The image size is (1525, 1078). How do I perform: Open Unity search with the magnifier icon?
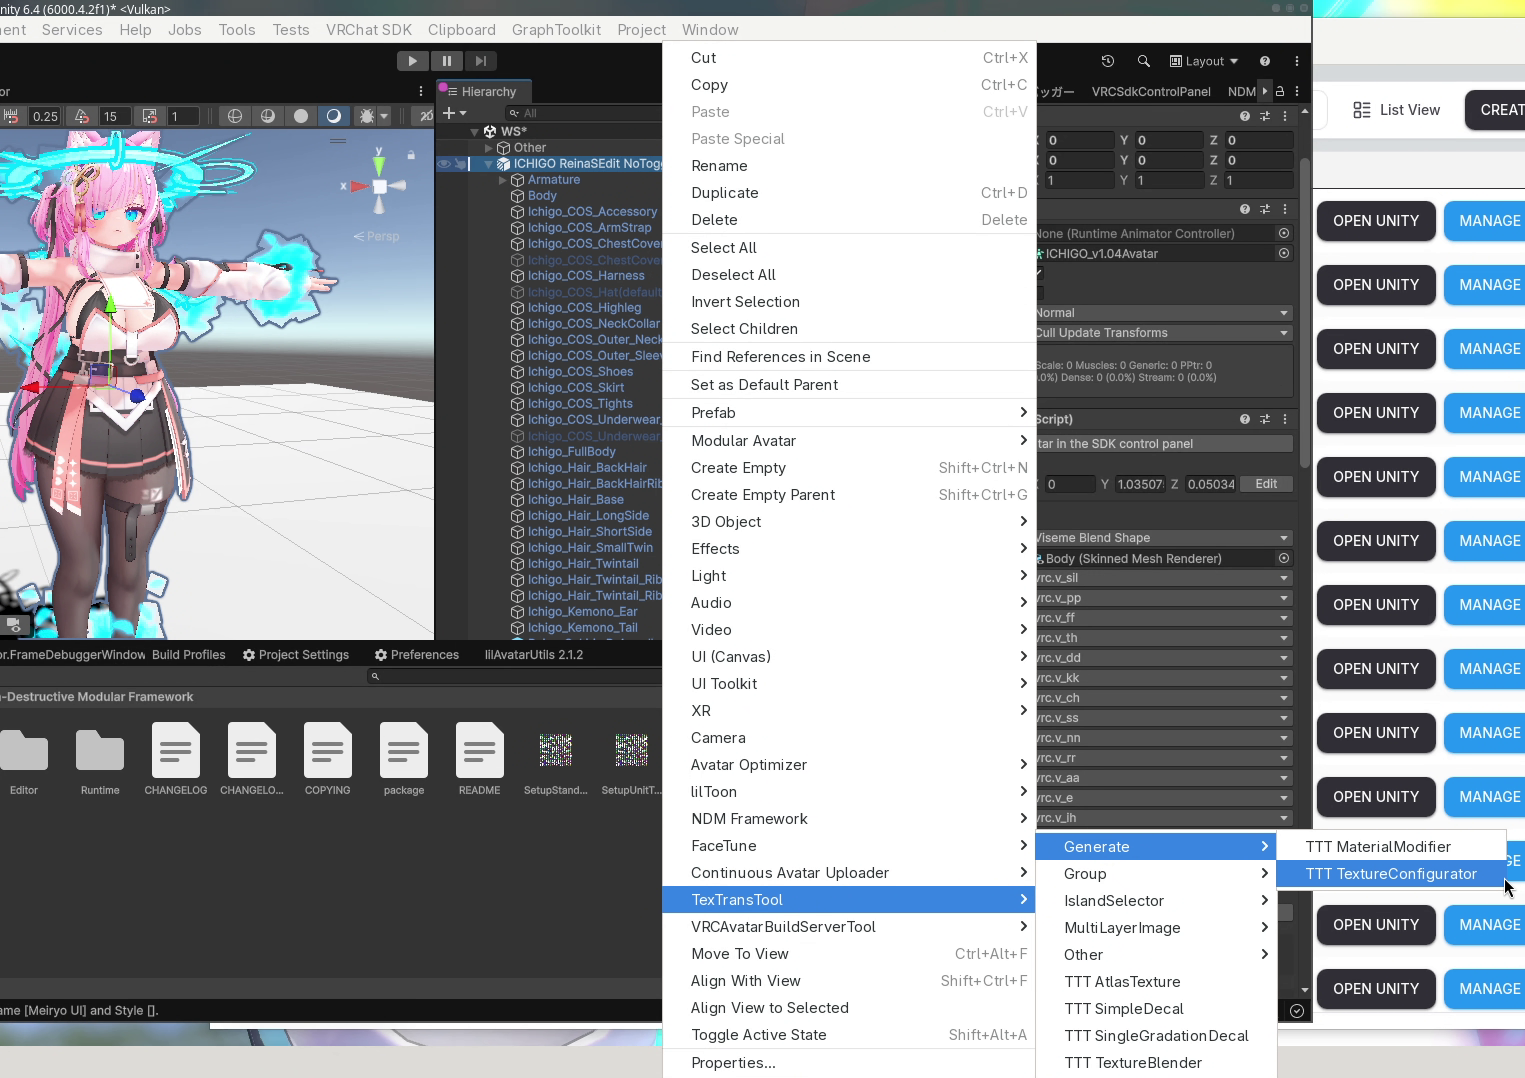click(1143, 61)
